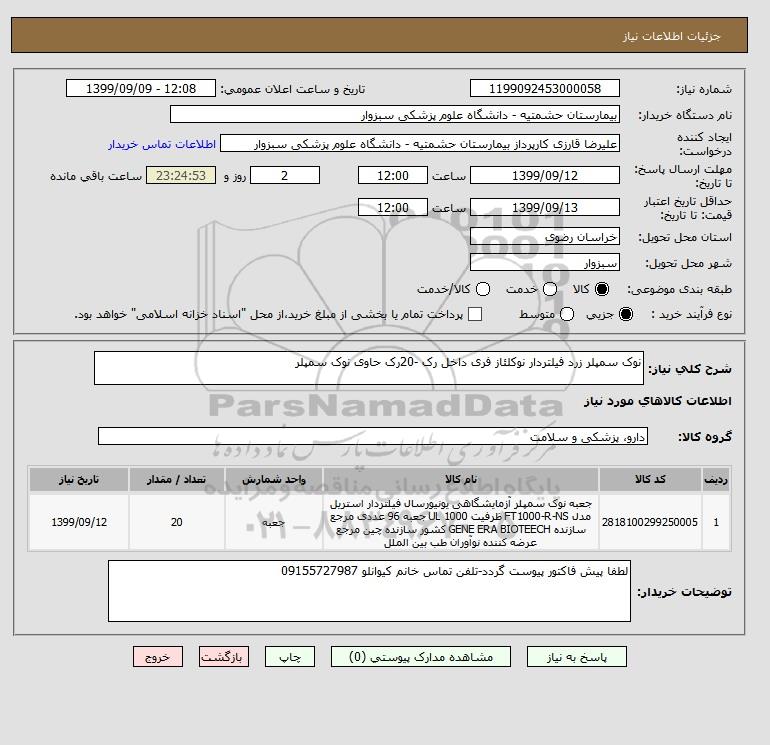Click the need number field 1199092453000058

[545, 88]
